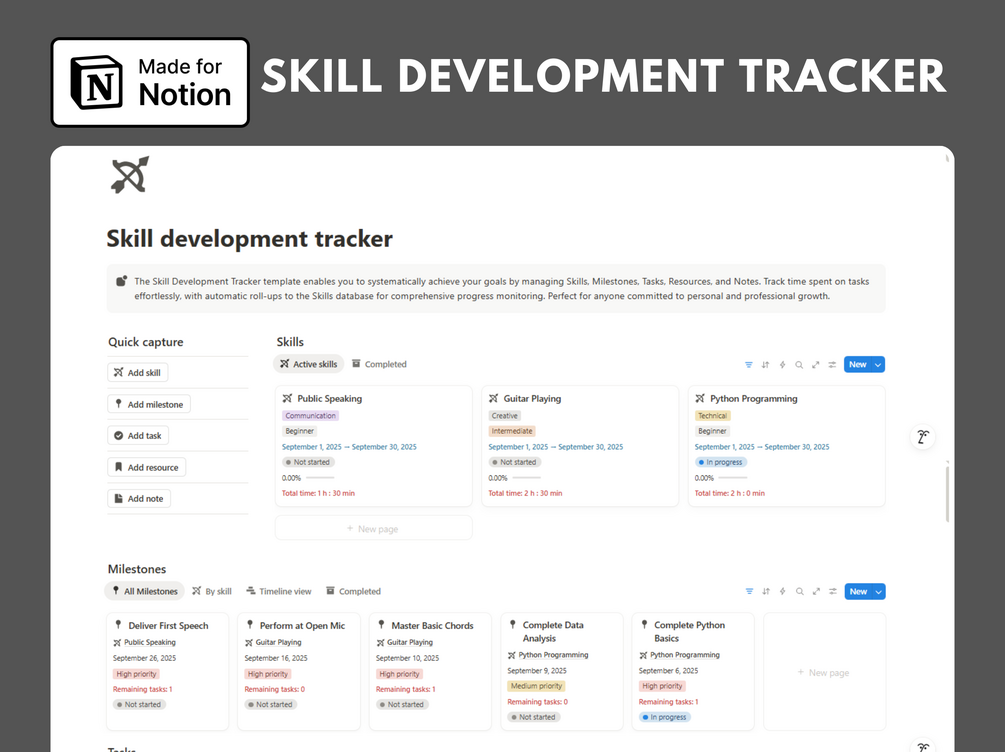Click pin icon on Master Basic Chords
The width and height of the screenshot is (1005, 752).
[381, 624]
